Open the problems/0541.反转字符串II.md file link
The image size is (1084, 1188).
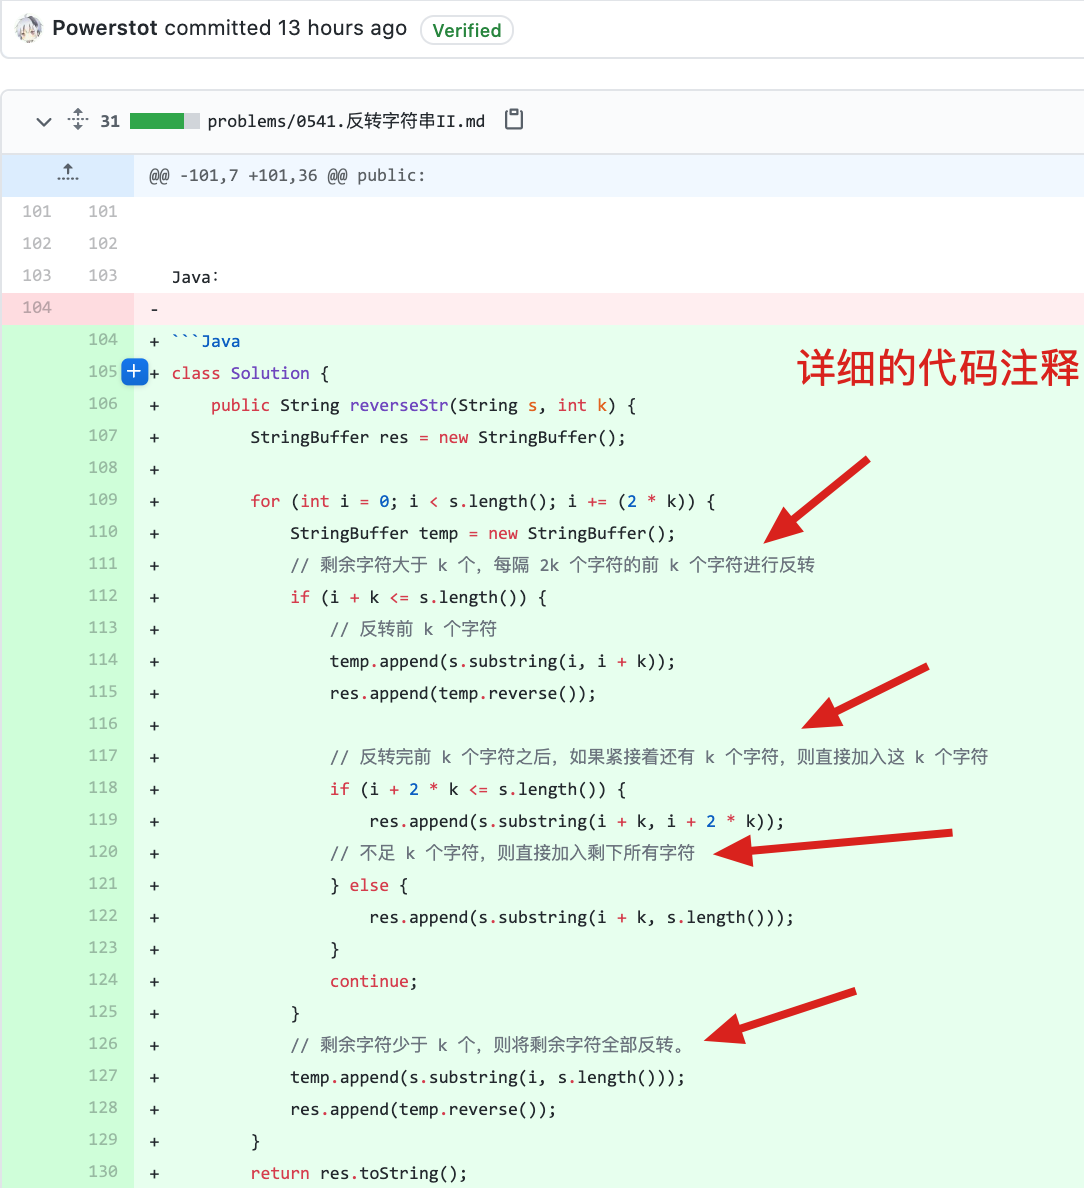click(x=346, y=121)
